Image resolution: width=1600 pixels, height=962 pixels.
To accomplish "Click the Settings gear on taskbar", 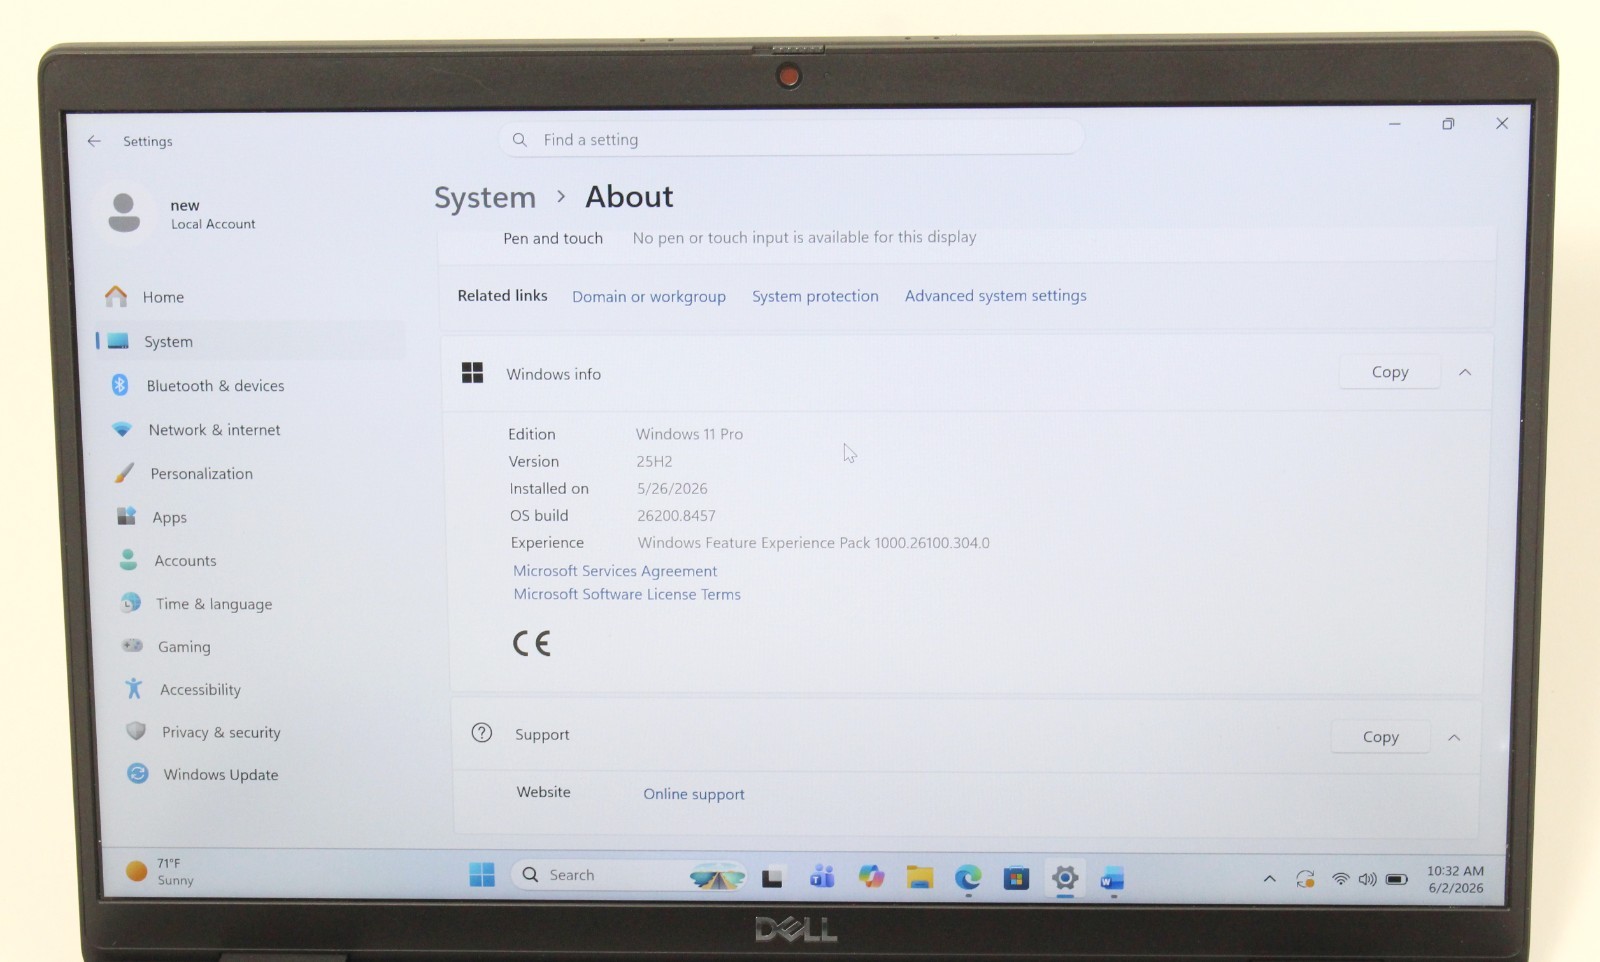I will click(x=1065, y=878).
